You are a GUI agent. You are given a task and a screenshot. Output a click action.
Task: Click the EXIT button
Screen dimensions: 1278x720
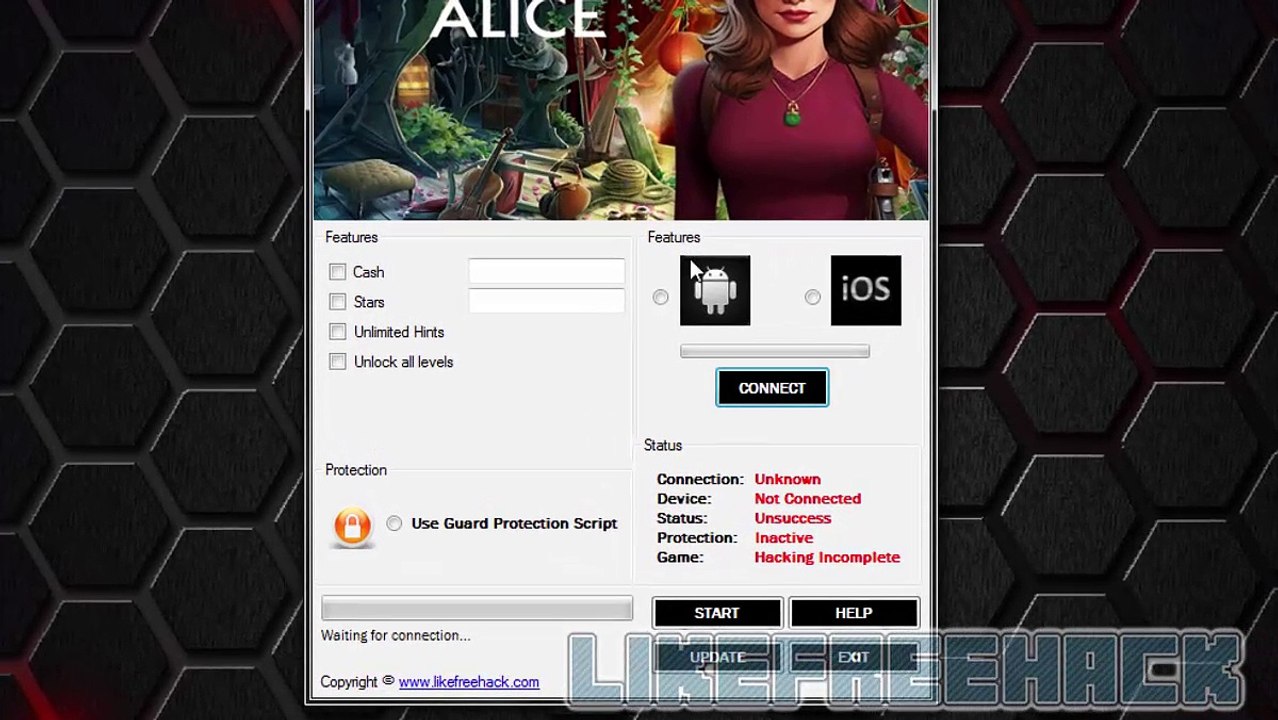854,657
